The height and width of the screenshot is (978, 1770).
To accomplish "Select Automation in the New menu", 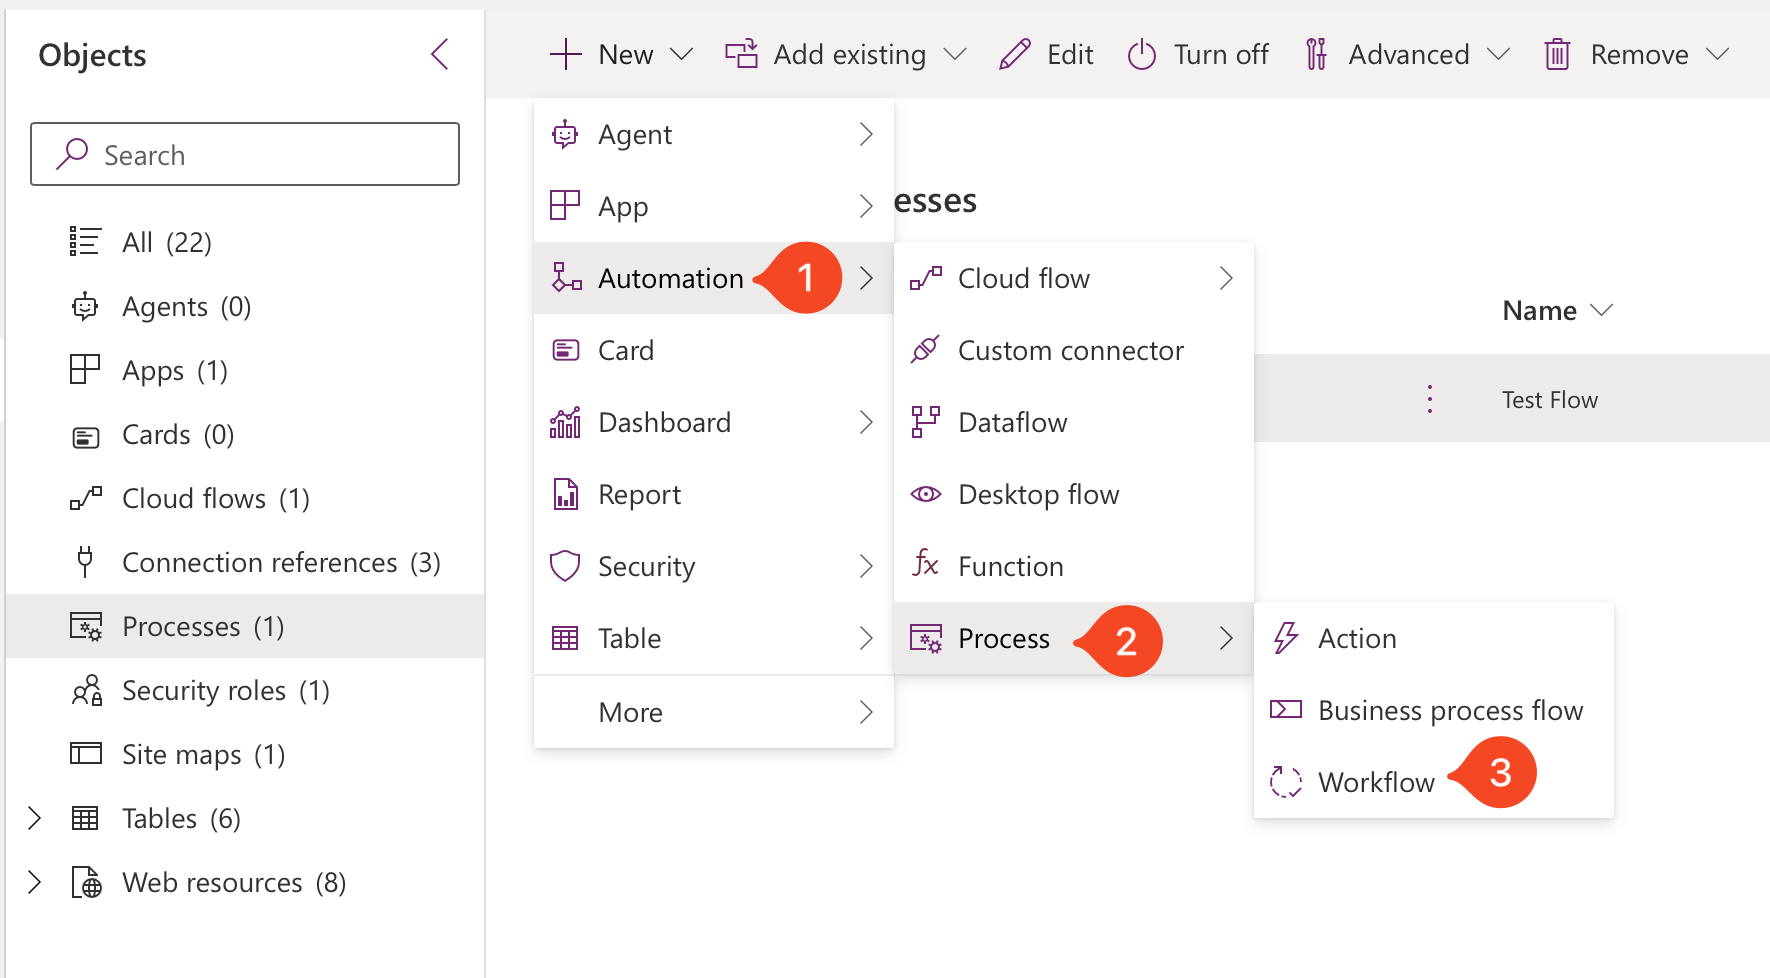I will click(x=714, y=278).
